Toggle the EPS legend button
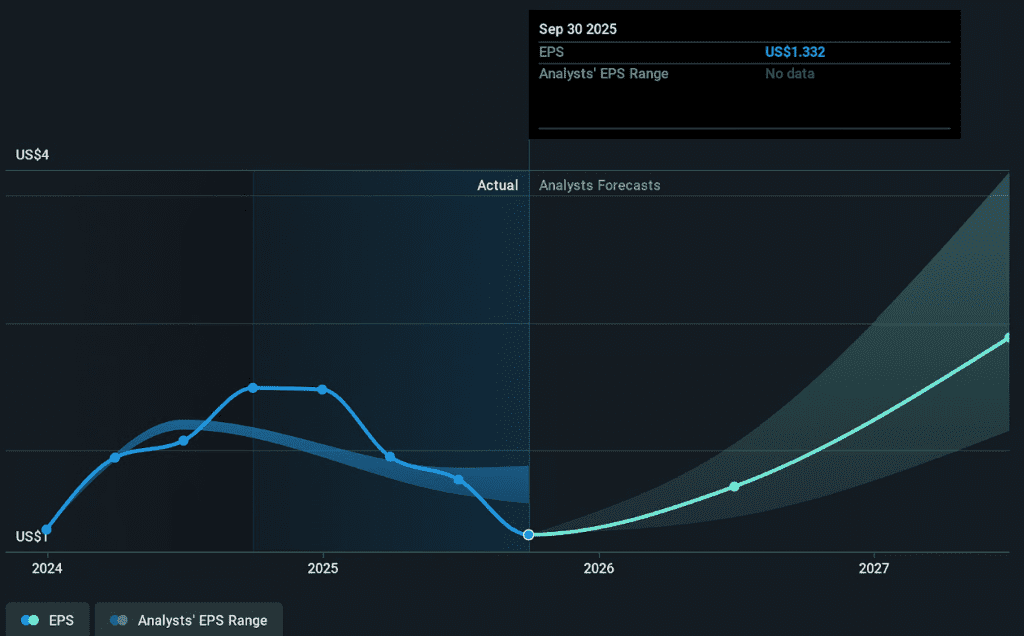The height and width of the screenshot is (636, 1024). click(x=48, y=620)
